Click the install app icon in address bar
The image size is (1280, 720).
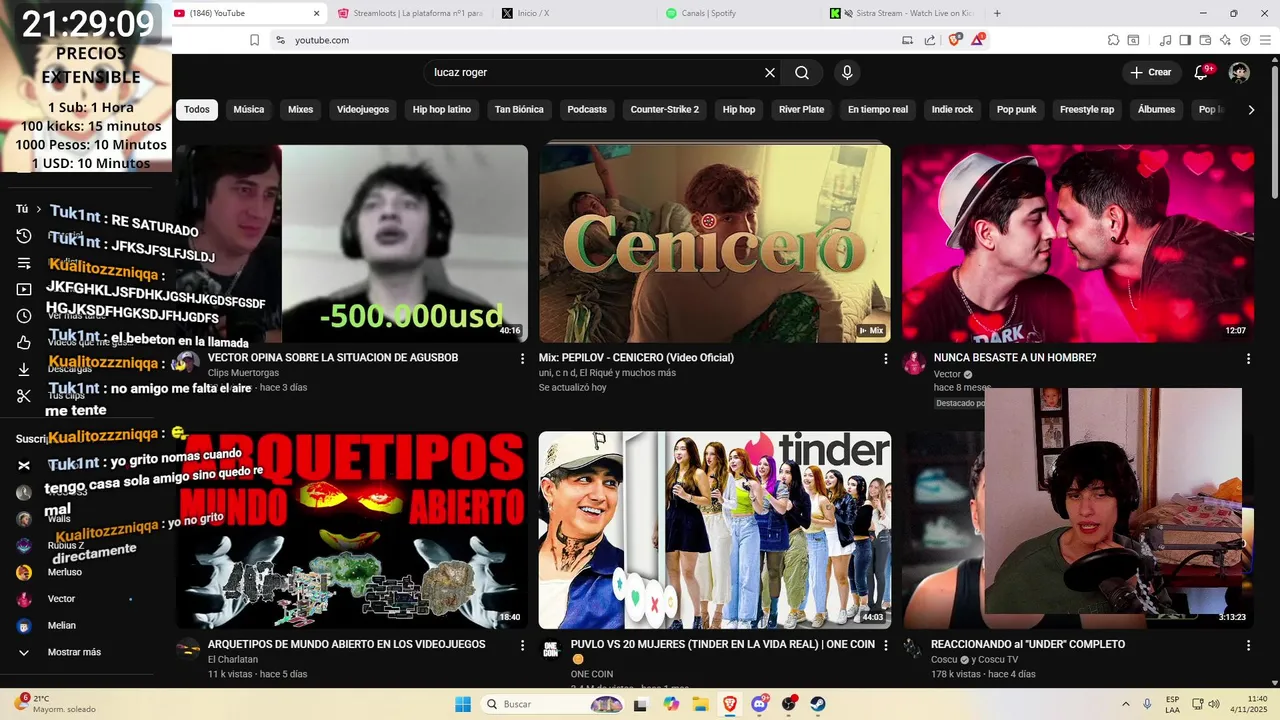[908, 40]
